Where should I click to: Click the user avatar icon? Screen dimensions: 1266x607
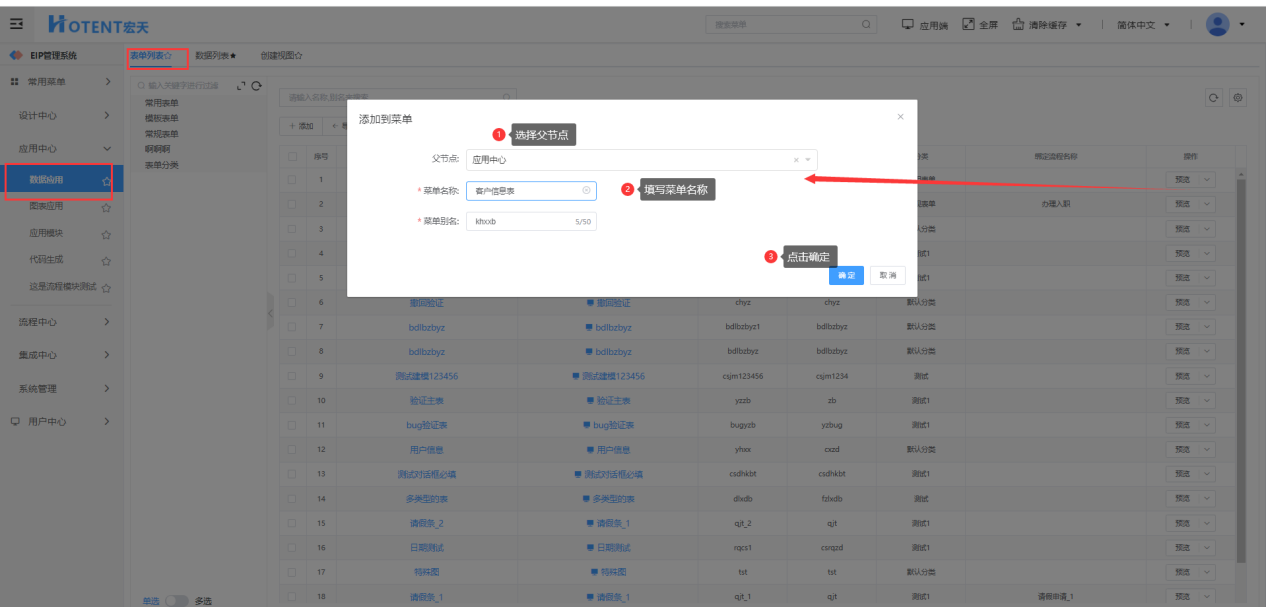click(x=1217, y=24)
